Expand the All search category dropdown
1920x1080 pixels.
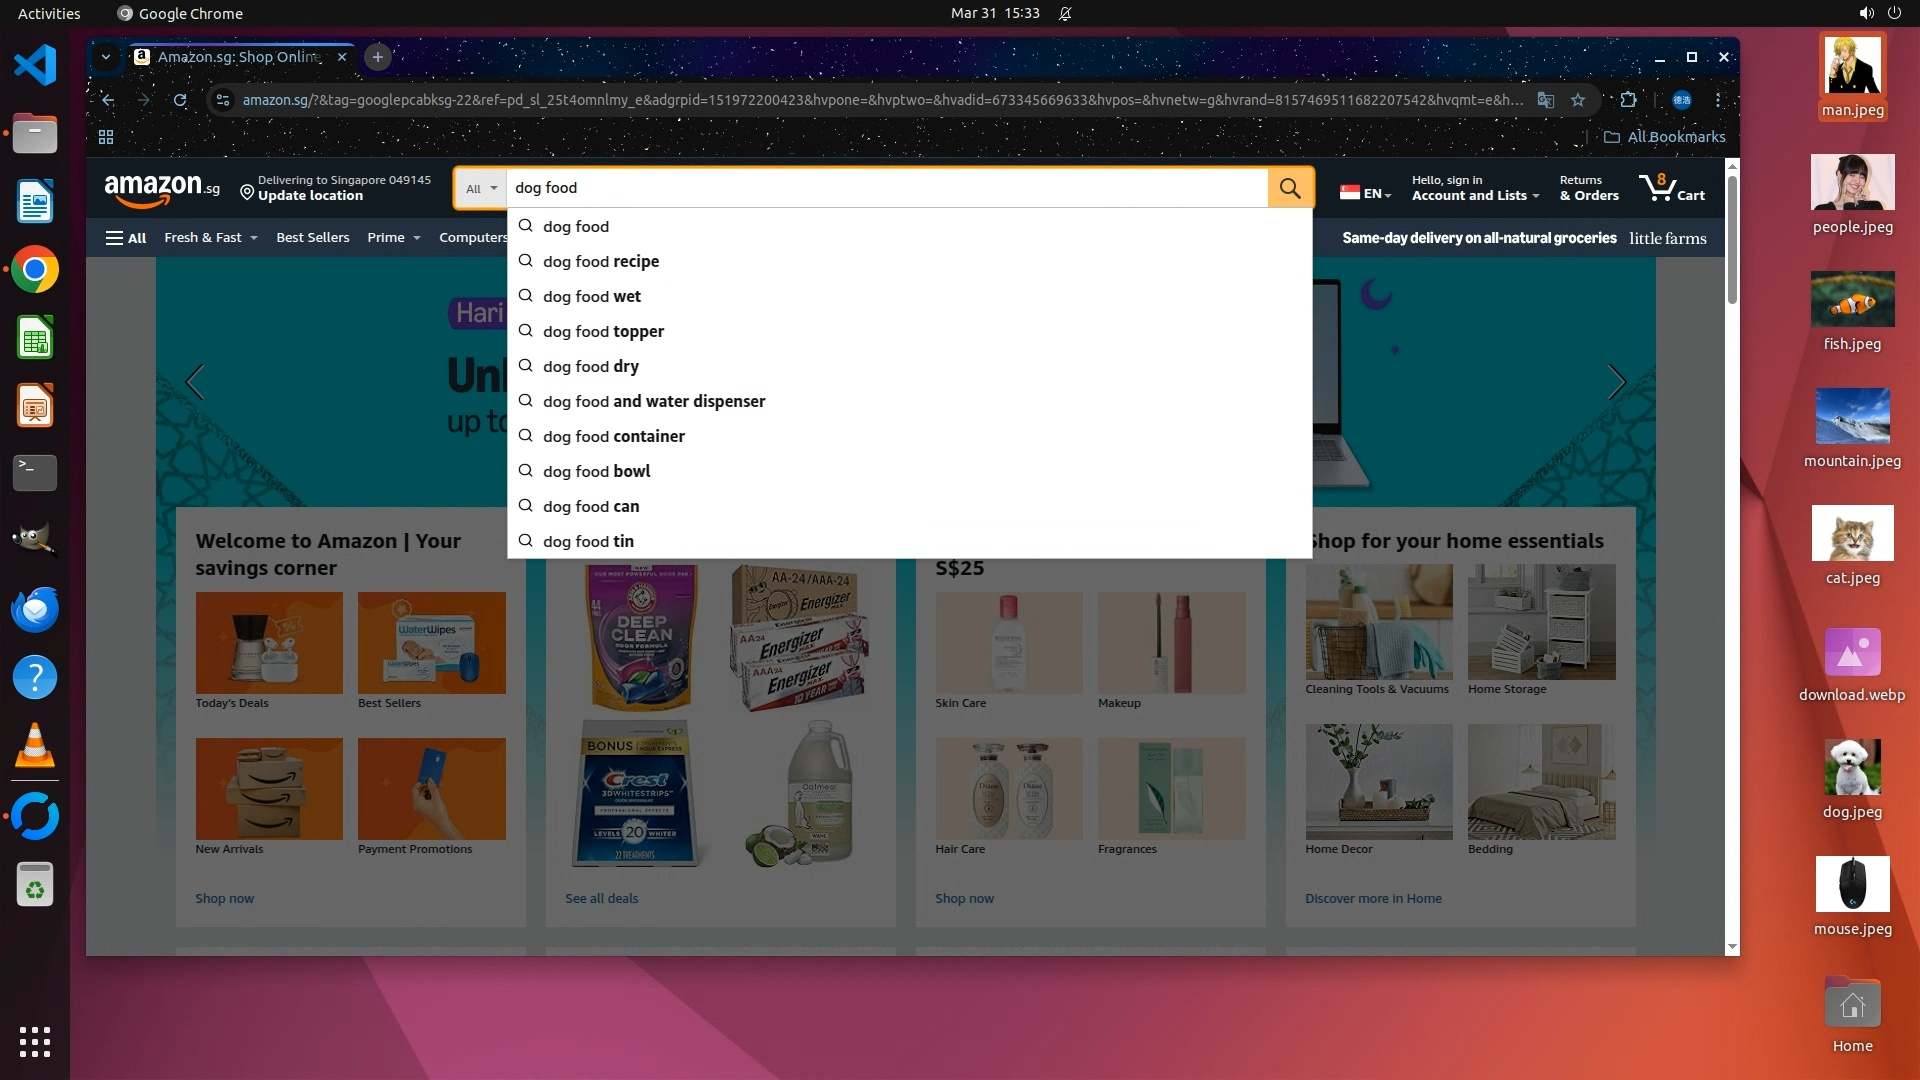[x=481, y=188]
